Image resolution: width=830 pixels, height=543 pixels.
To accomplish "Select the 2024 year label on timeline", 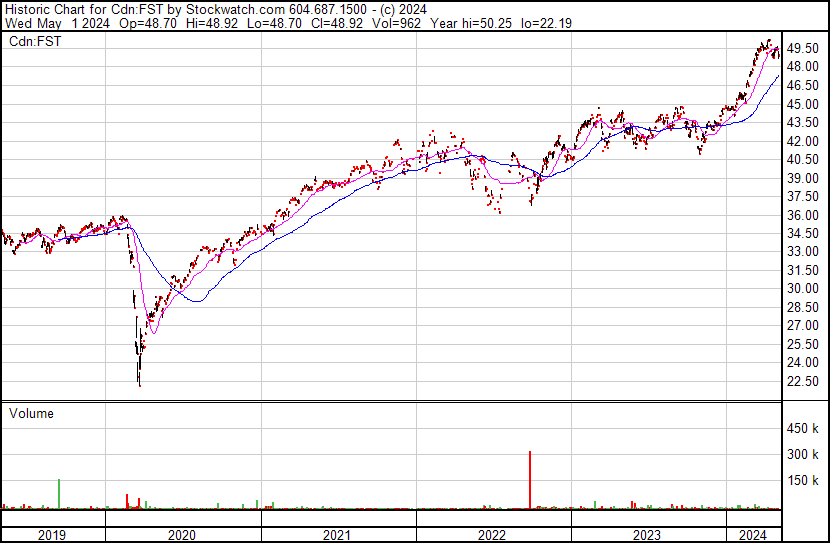I will coord(753,535).
